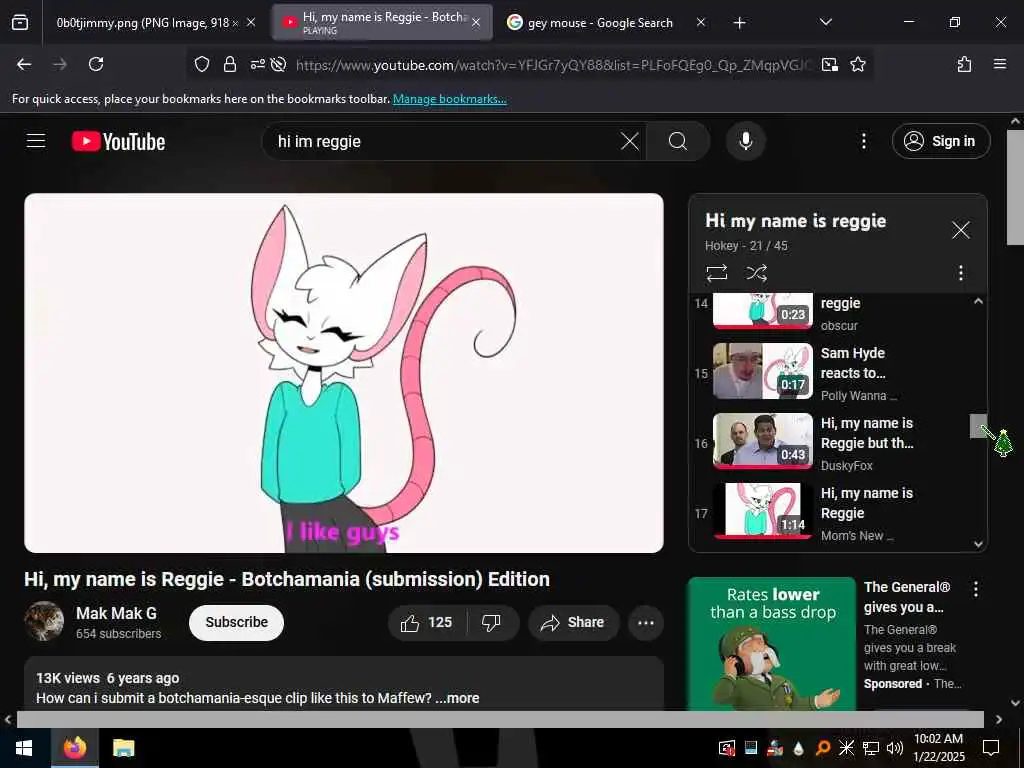Go back in browser history

pos(24,64)
